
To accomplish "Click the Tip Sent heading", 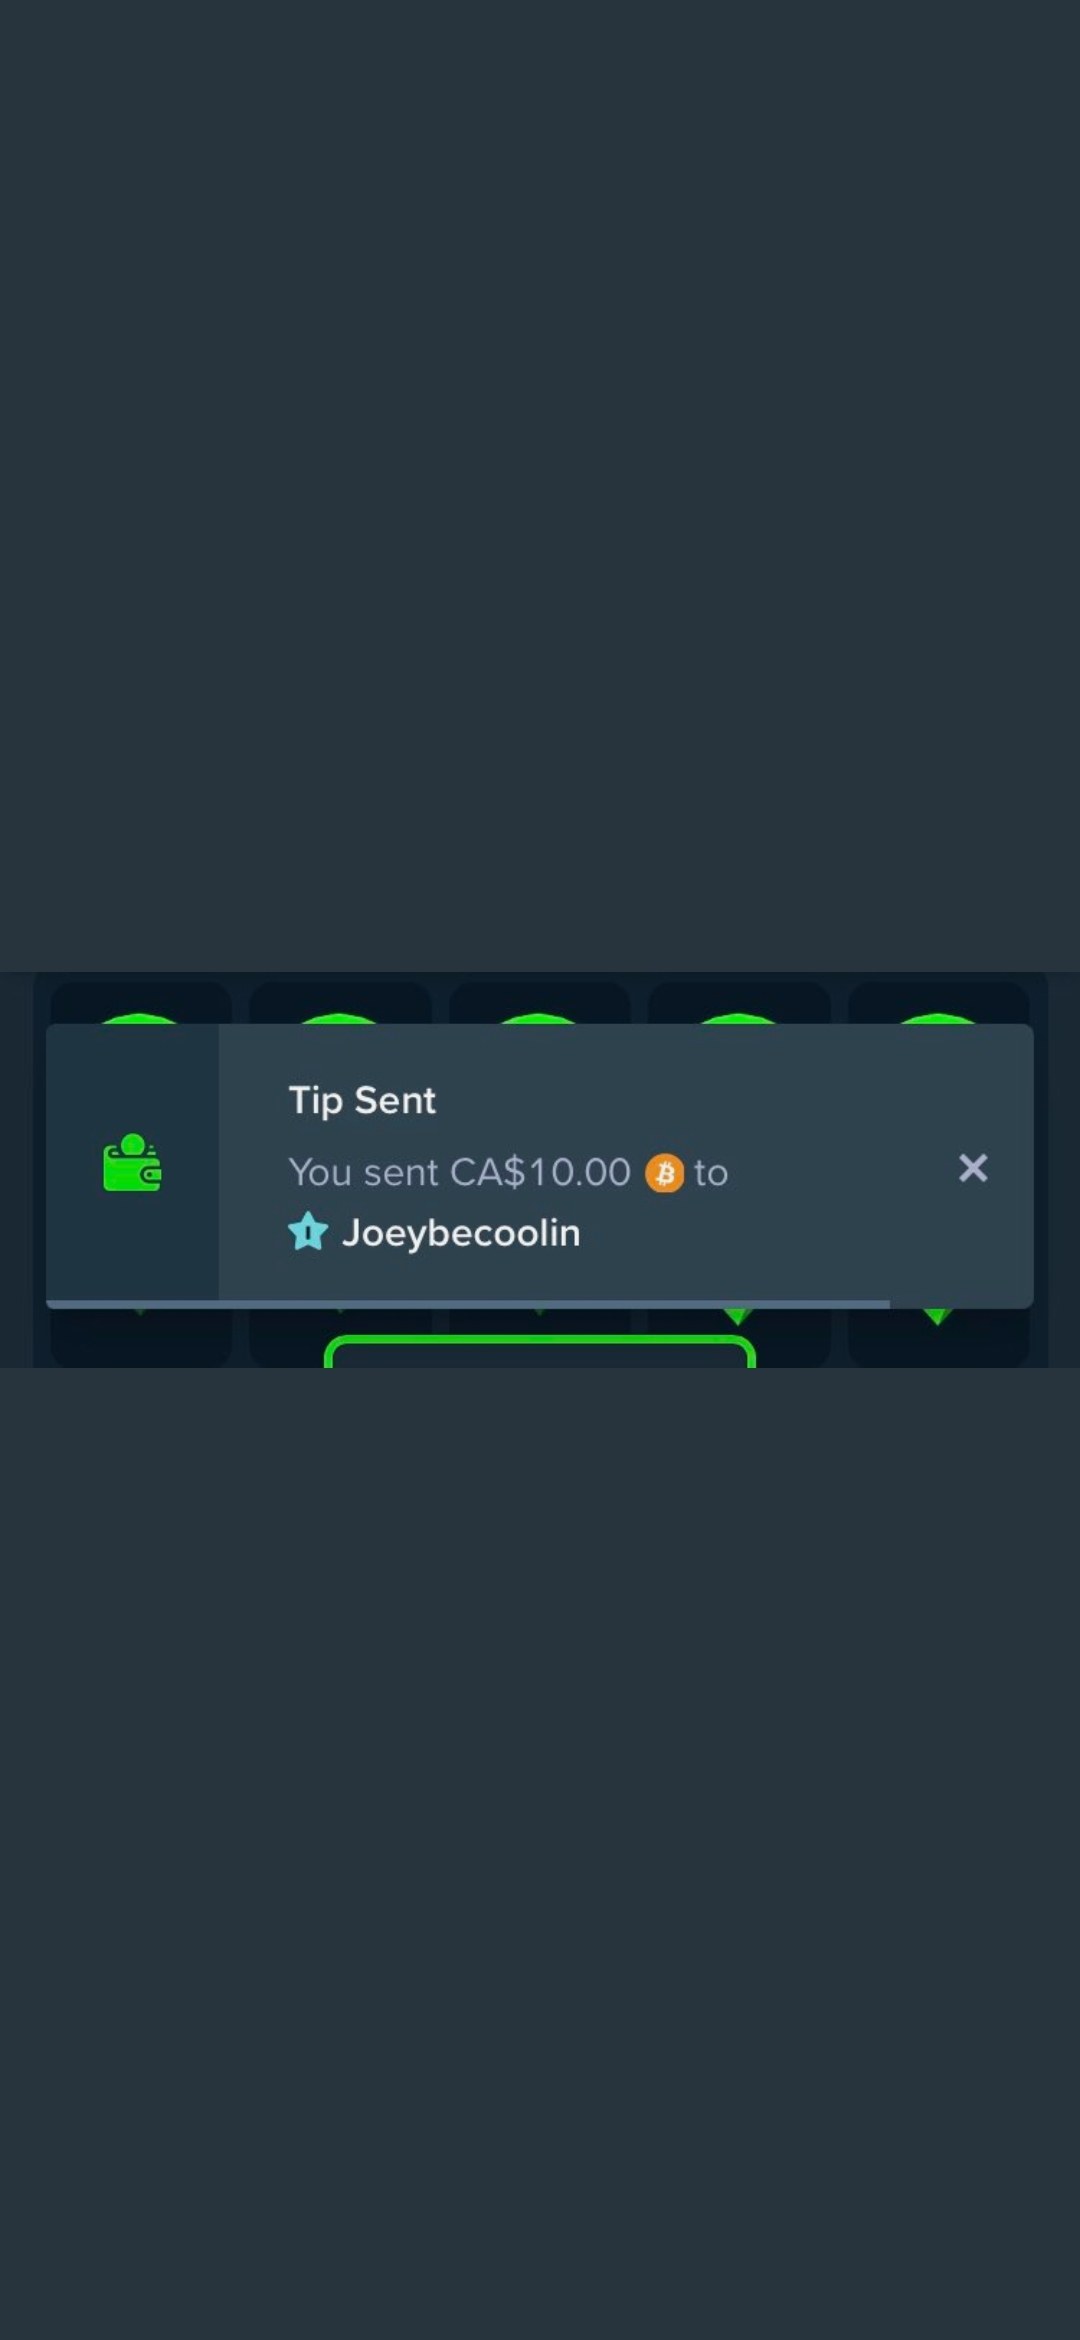I will point(362,1101).
